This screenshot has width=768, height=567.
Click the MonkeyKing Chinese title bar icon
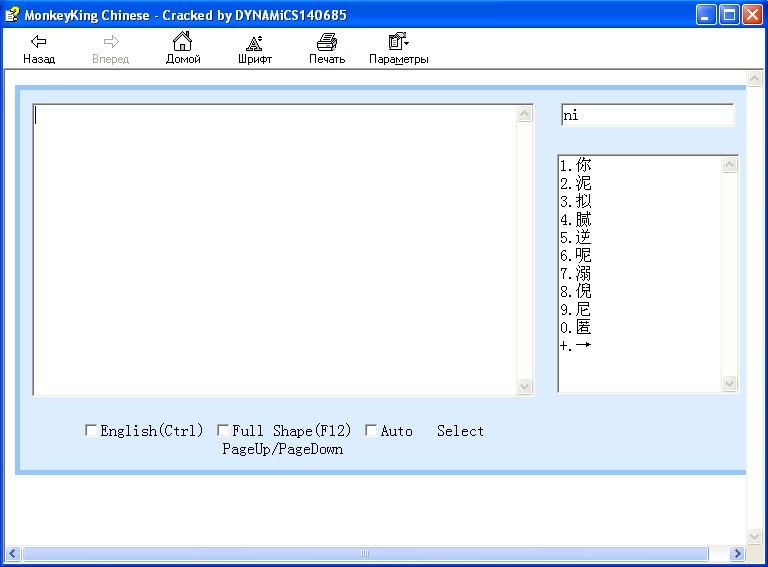[12, 15]
